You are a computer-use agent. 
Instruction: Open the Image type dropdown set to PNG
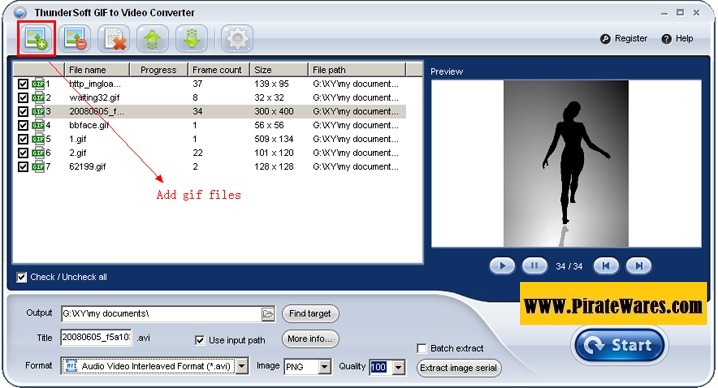point(325,366)
